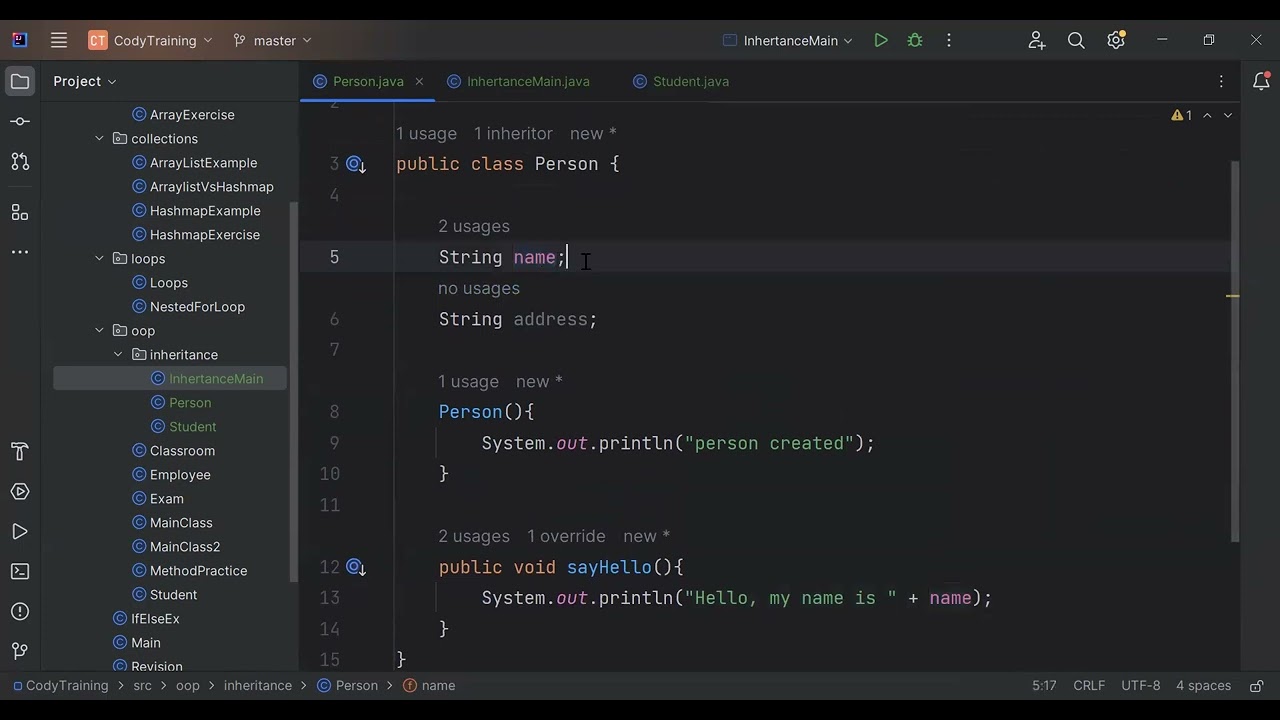
Task: Open the Project view dropdown
Action: (x=85, y=81)
